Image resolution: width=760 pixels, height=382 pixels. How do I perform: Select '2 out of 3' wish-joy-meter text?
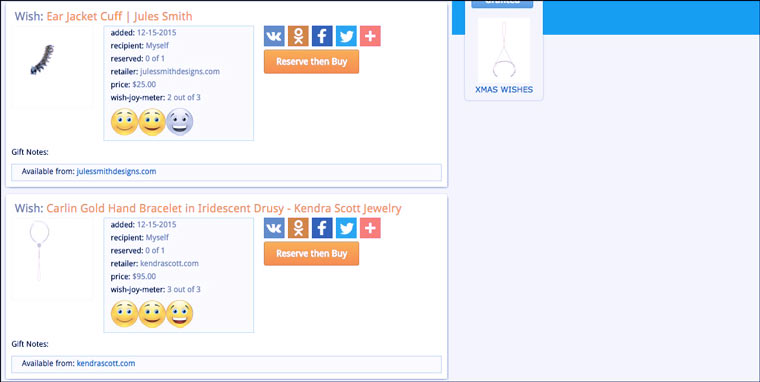pyautogui.click(x=184, y=97)
